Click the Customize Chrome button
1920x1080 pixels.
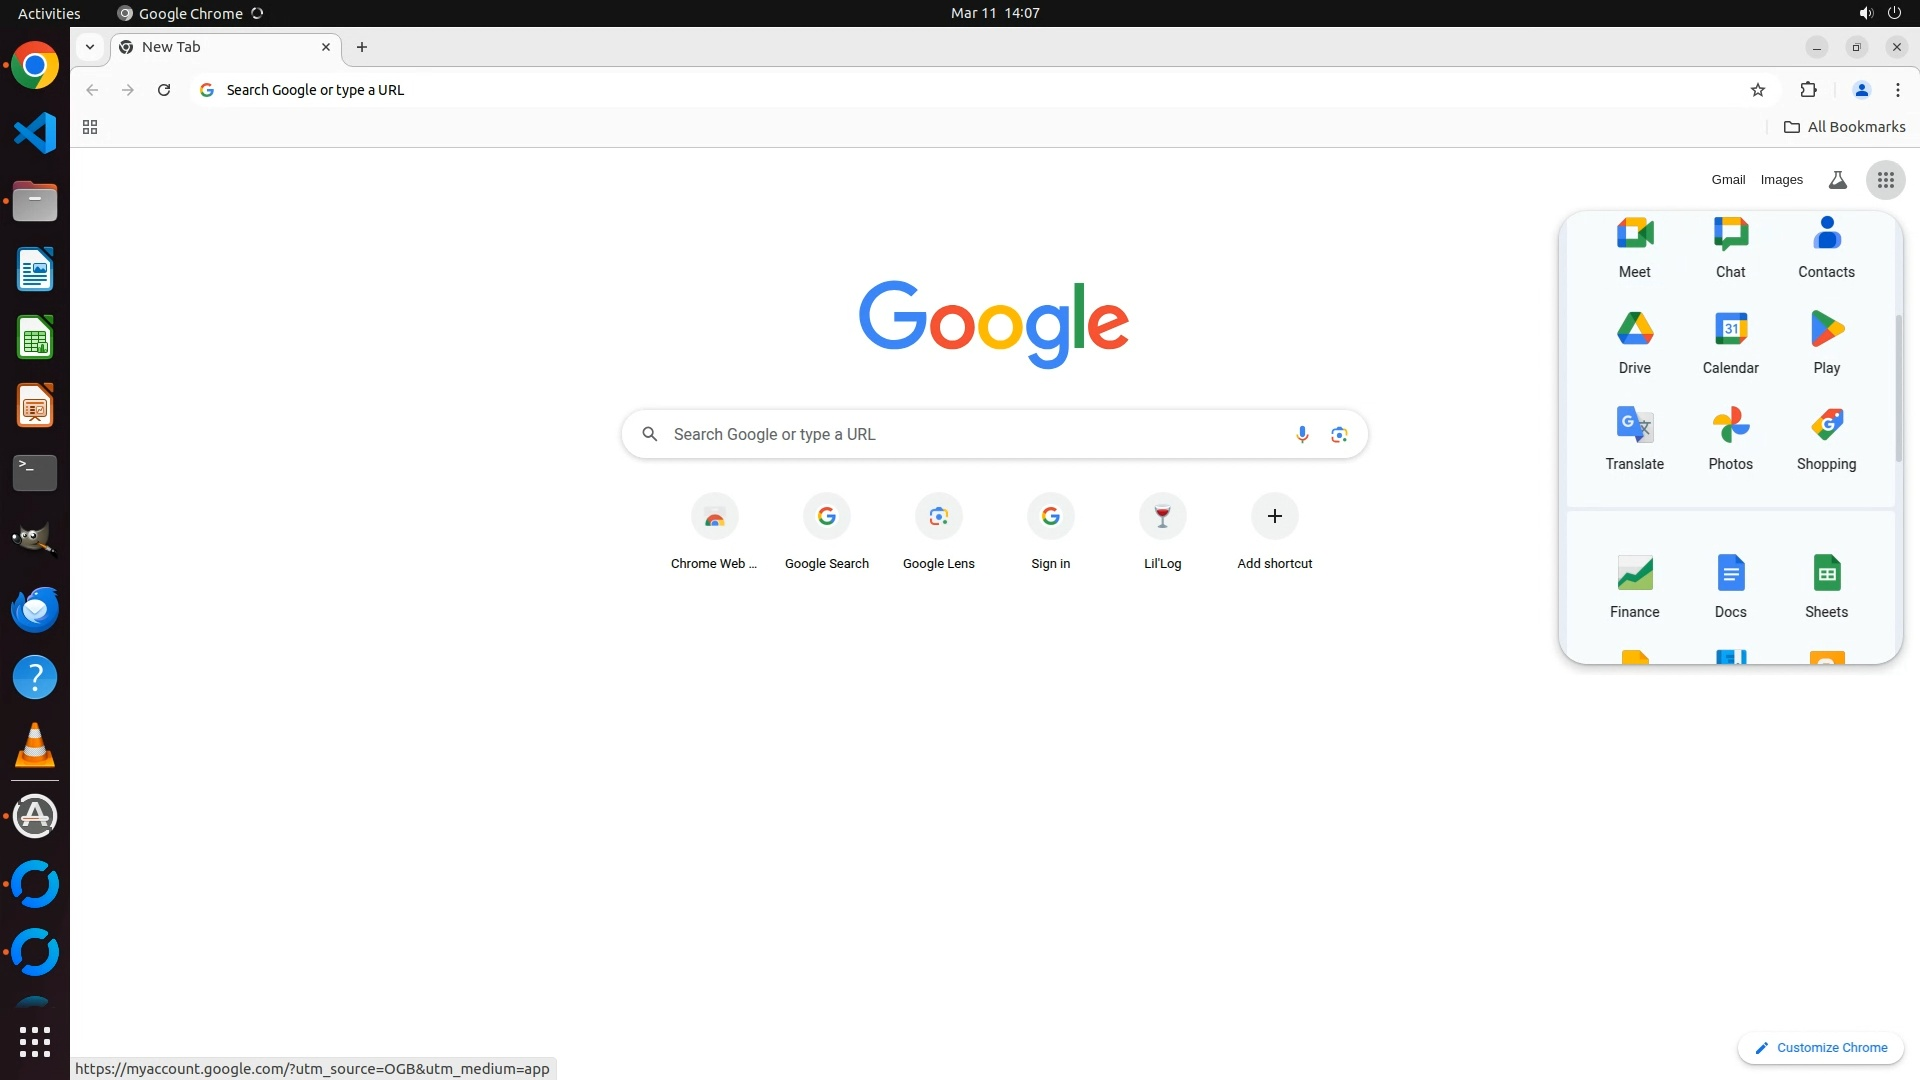(1820, 1047)
